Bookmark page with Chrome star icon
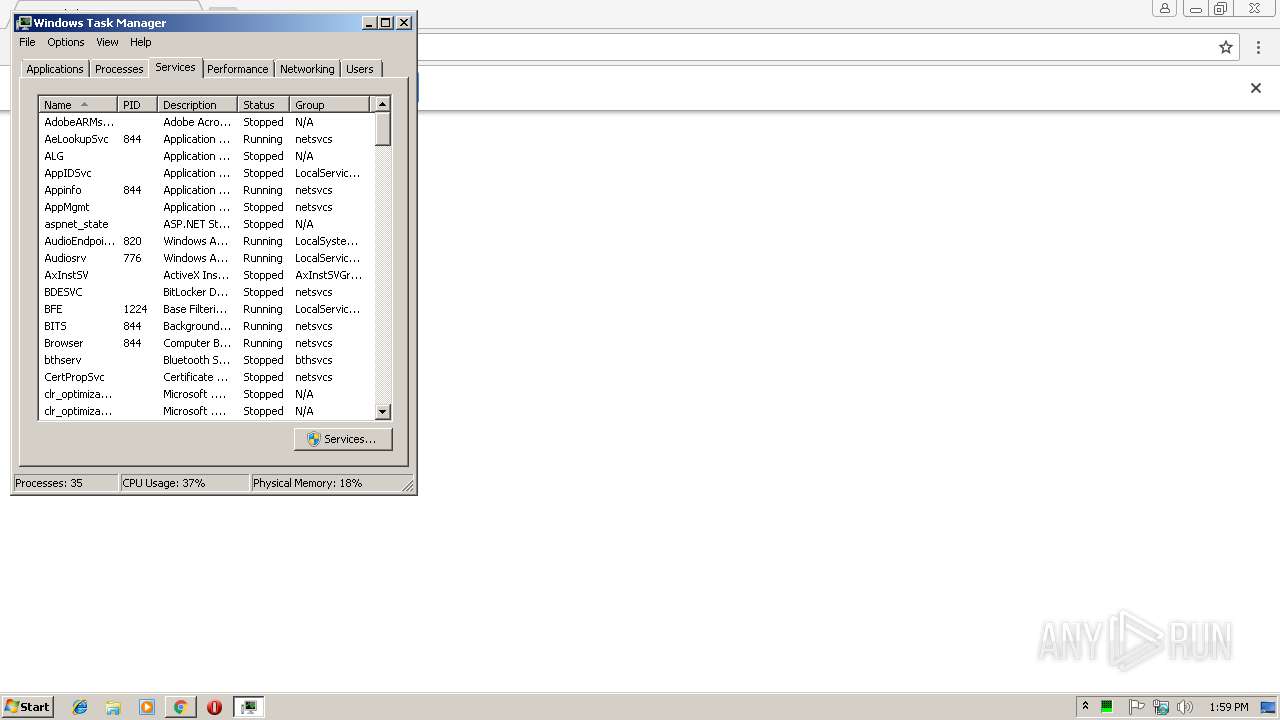 [x=1226, y=47]
